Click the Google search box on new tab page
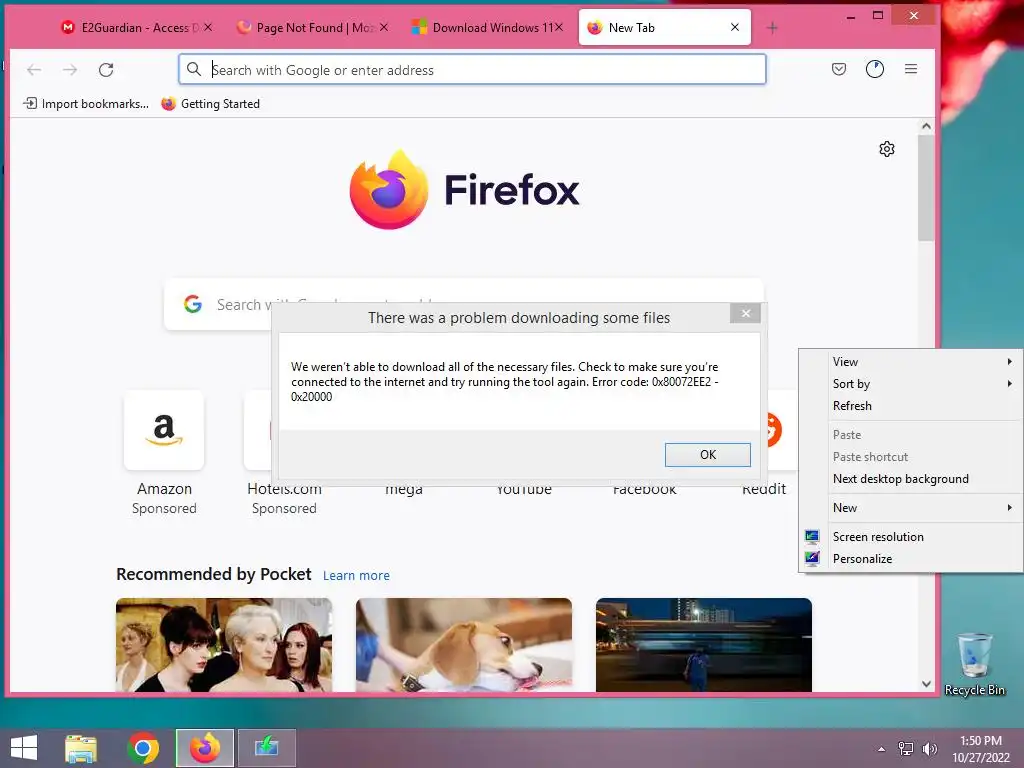This screenshot has height=768, width=1024. [x=464, y=304]
